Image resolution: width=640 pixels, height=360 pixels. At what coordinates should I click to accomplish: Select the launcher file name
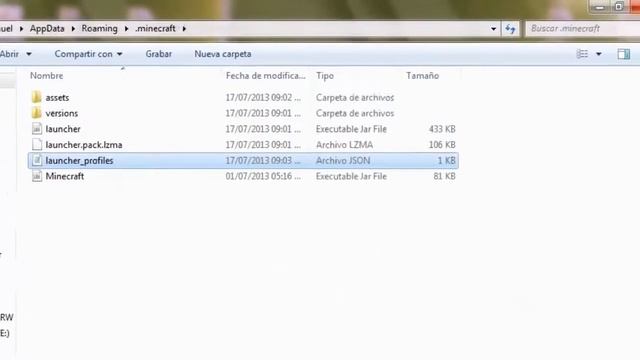(x=63, y=129)
